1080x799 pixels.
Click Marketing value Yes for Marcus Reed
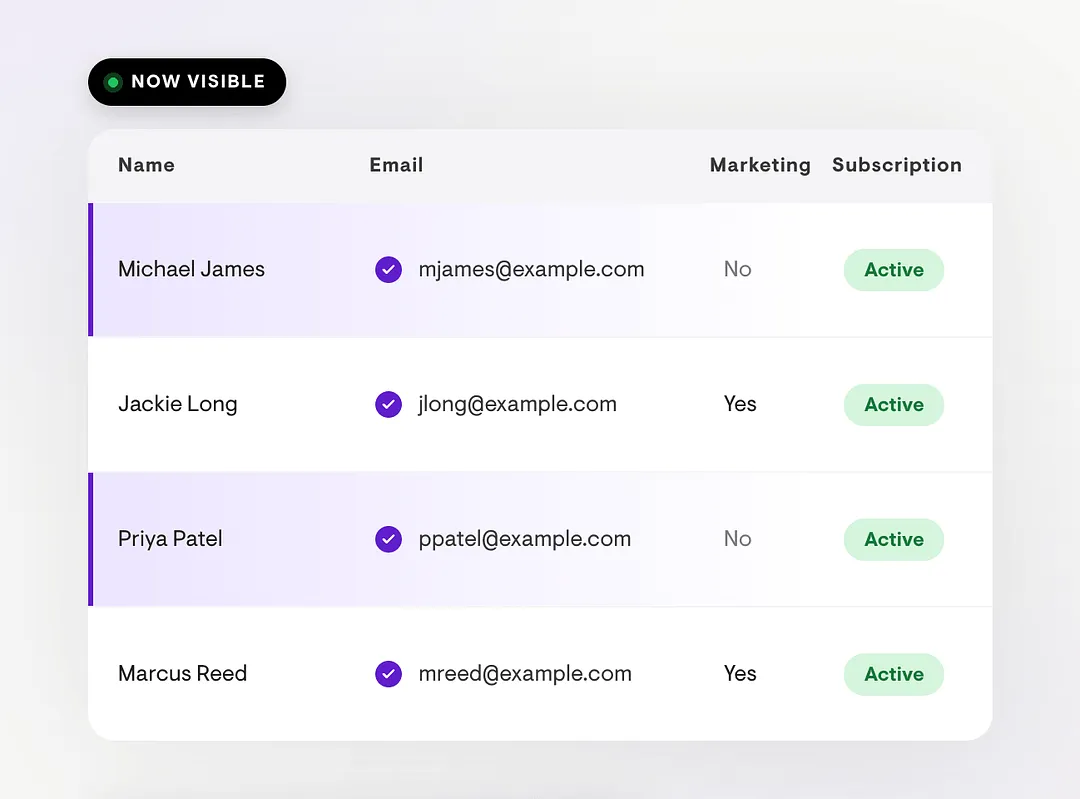click(x=740, y=673)
